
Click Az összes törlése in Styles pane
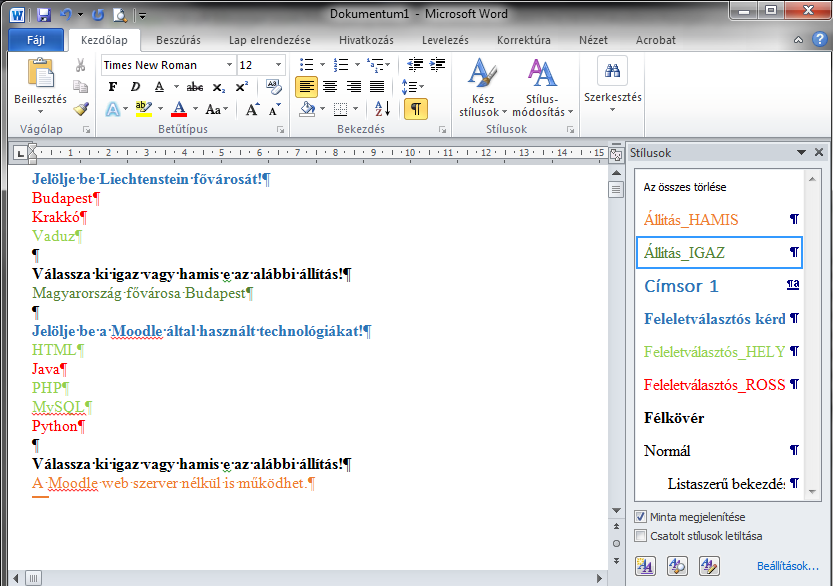(686, 187)
